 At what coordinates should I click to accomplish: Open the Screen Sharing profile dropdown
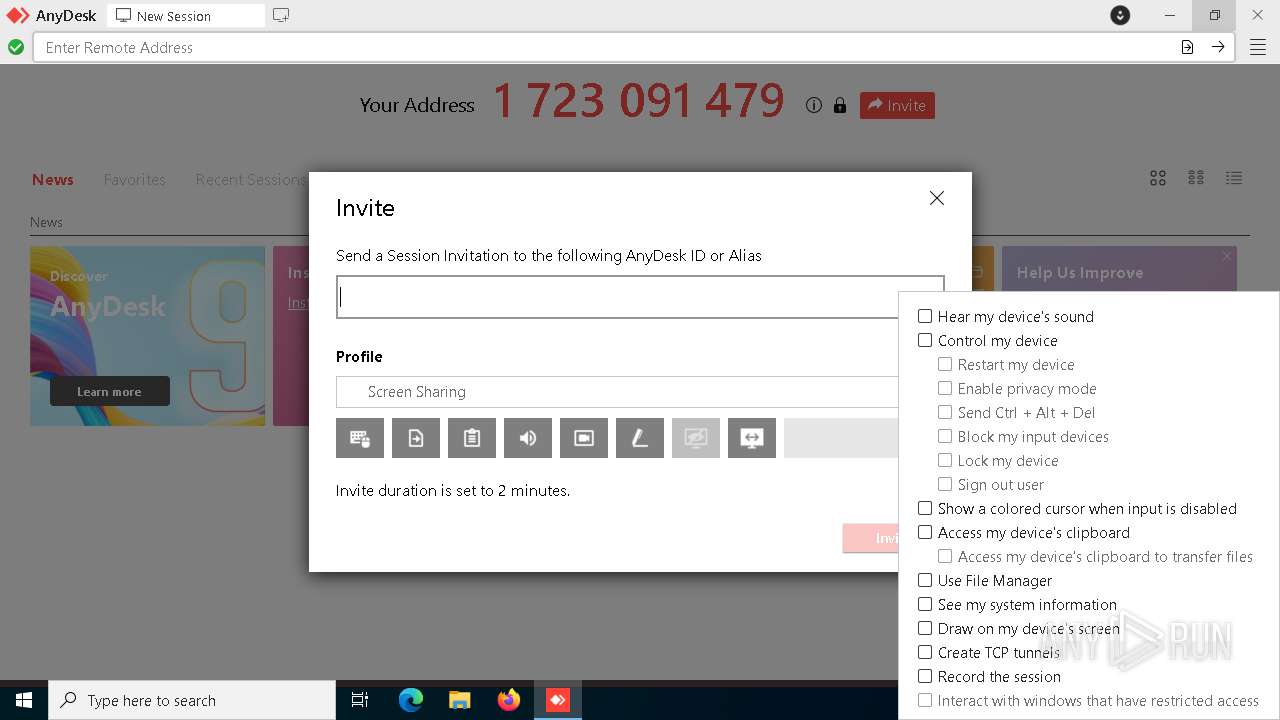[x=617, y=392]
